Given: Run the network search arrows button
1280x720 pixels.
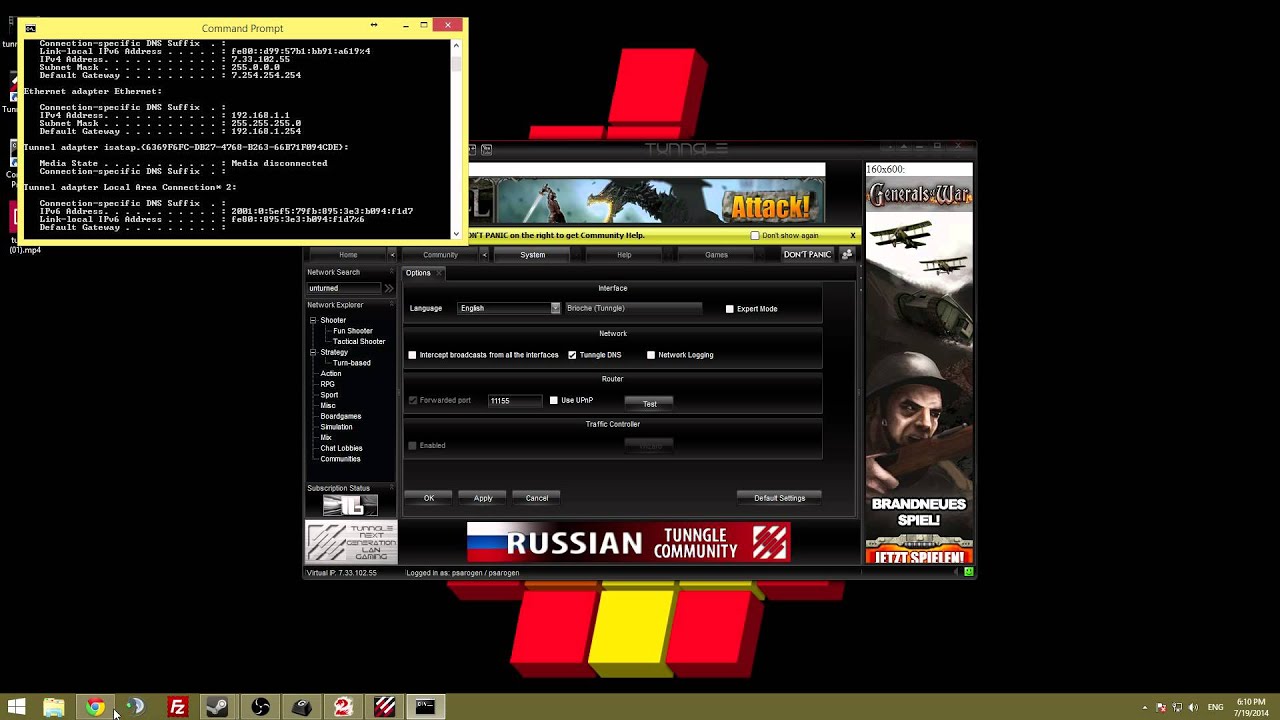Looking at the screenshot, I should (x=389, y=288).
